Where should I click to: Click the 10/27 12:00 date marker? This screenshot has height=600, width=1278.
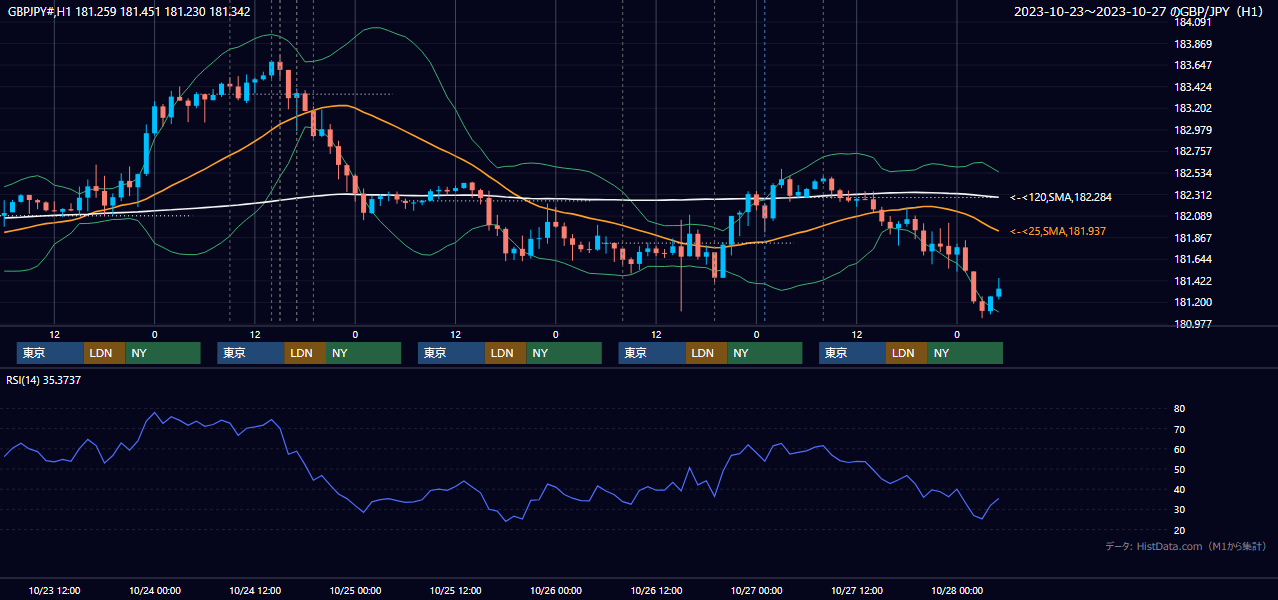pyautogui.click(x=857, y=590)
